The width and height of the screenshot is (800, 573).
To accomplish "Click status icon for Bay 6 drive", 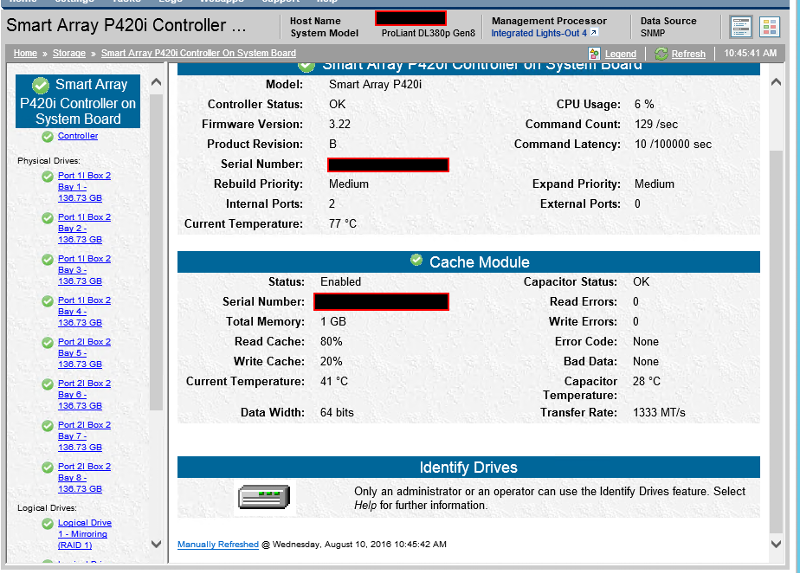I will pyautogui.click(x=47, y=384).
